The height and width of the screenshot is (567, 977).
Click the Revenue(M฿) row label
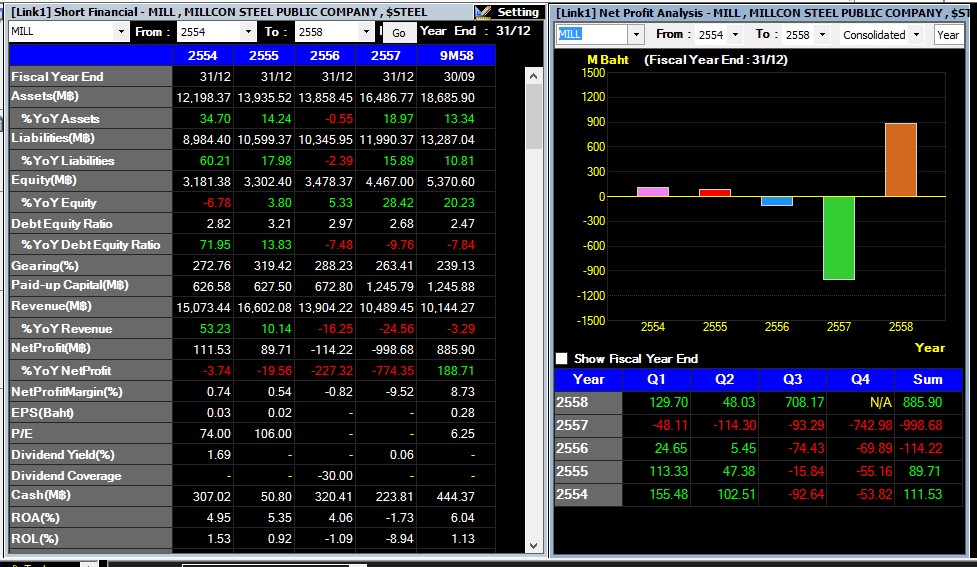(91, 307)
